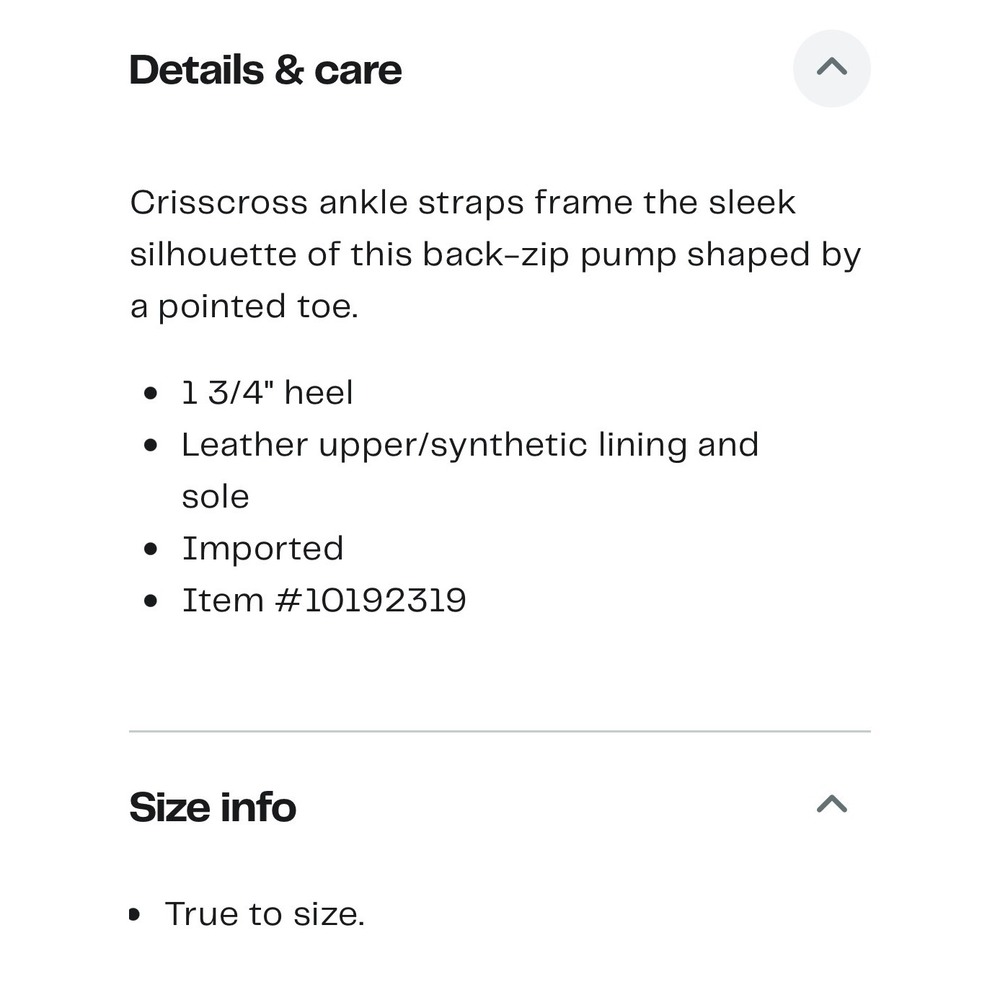Click the words pointed toe
The width and height of the screenshot is (1000, 1000).
pyautogui.click(x=258, y=307)
